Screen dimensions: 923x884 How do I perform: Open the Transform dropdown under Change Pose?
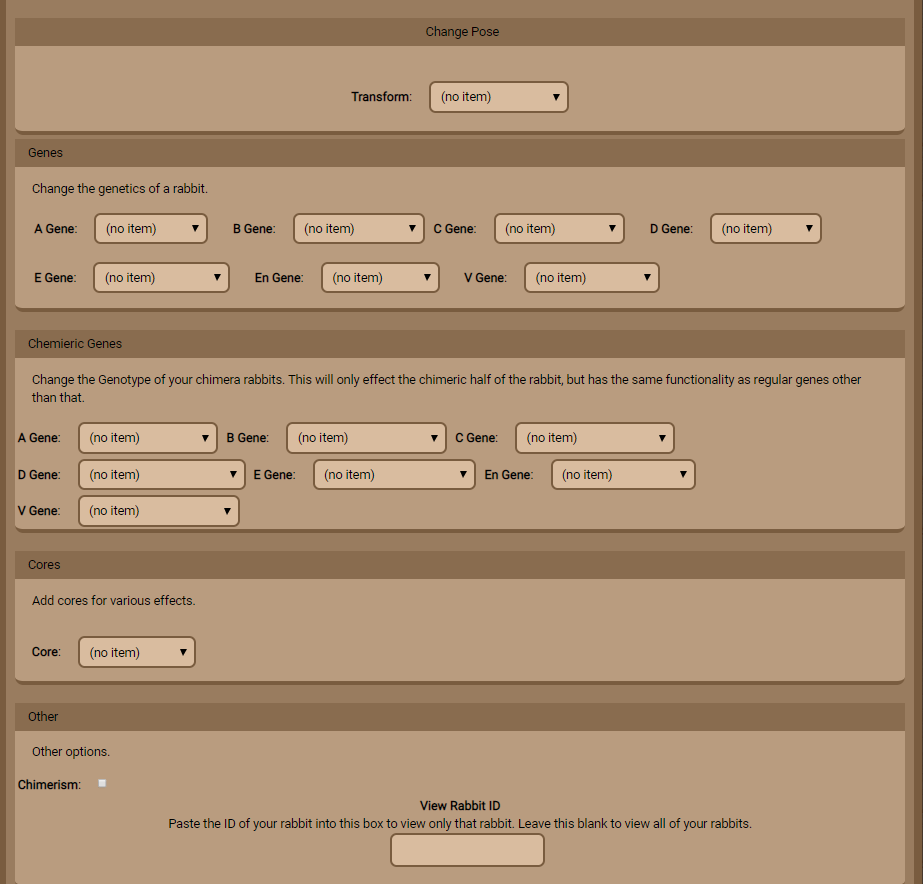498,97
